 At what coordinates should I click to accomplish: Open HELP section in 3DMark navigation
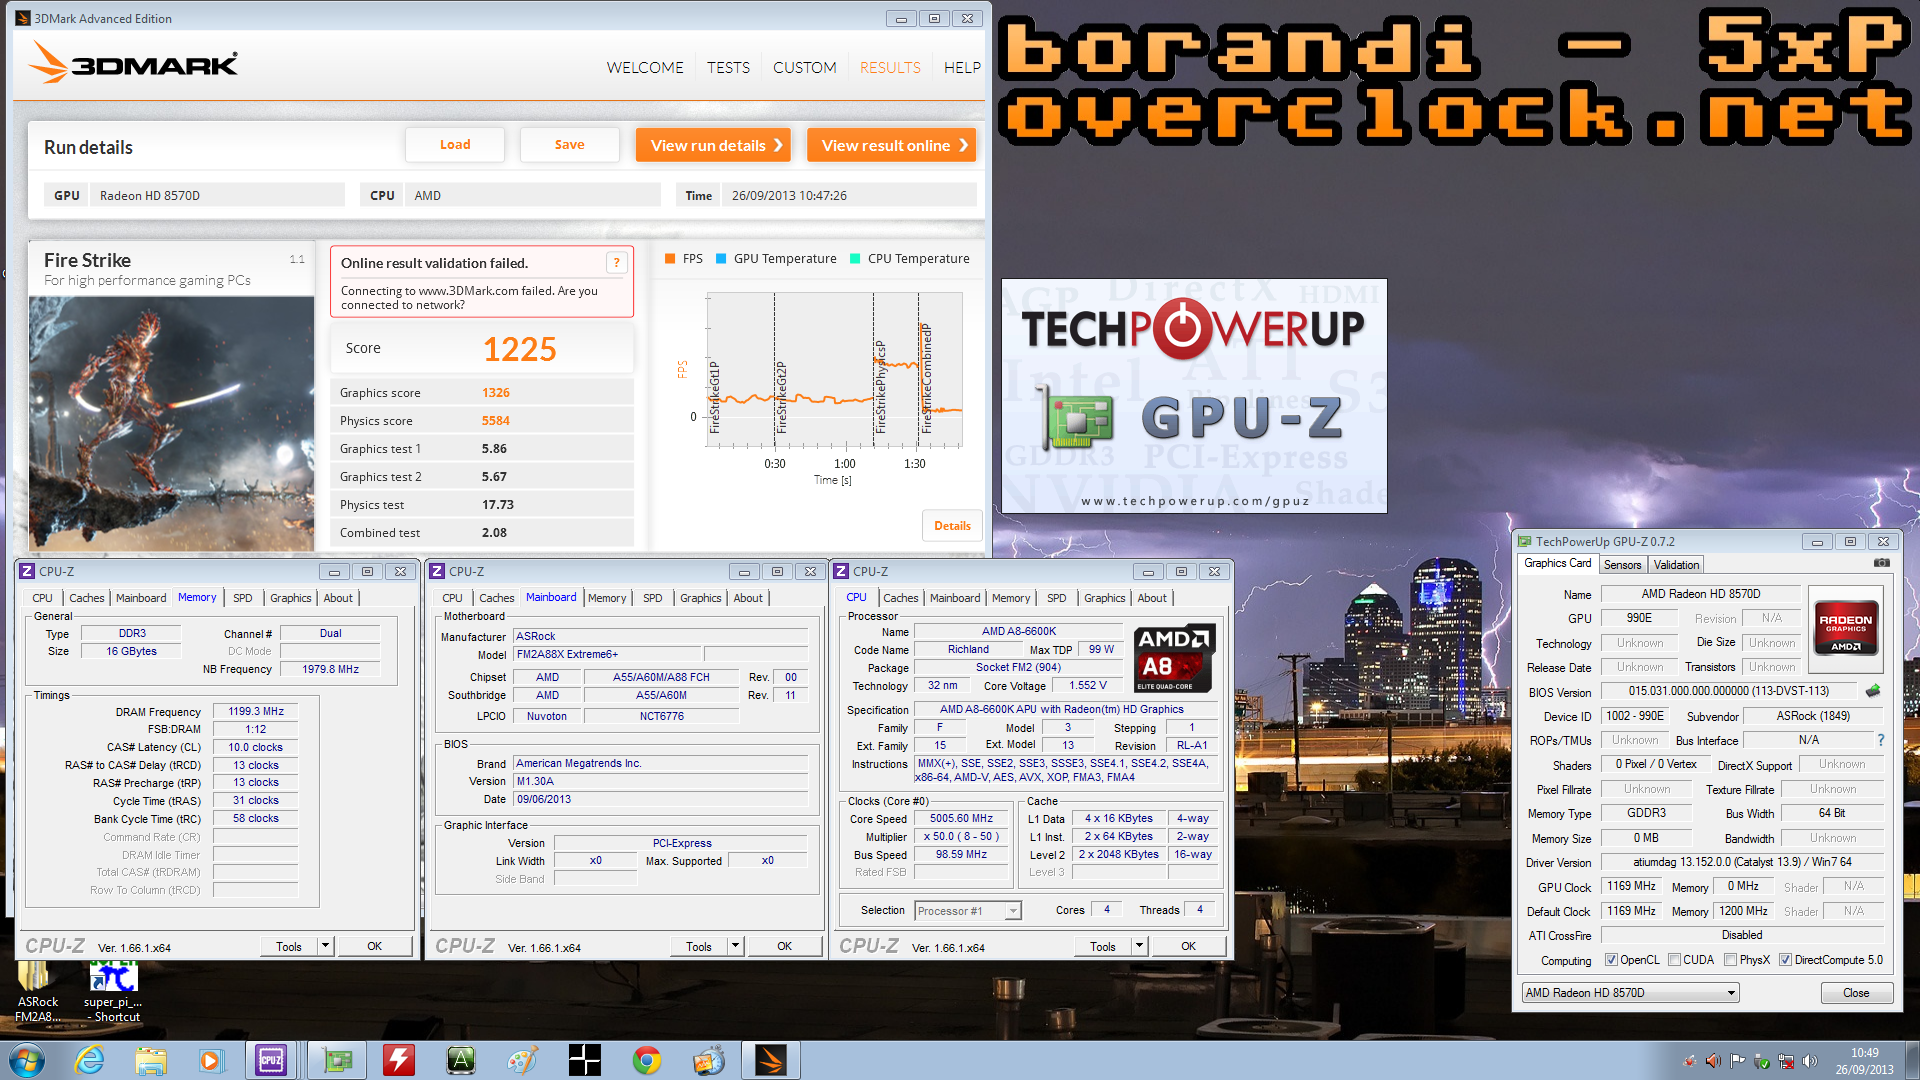tap(962, 67)
